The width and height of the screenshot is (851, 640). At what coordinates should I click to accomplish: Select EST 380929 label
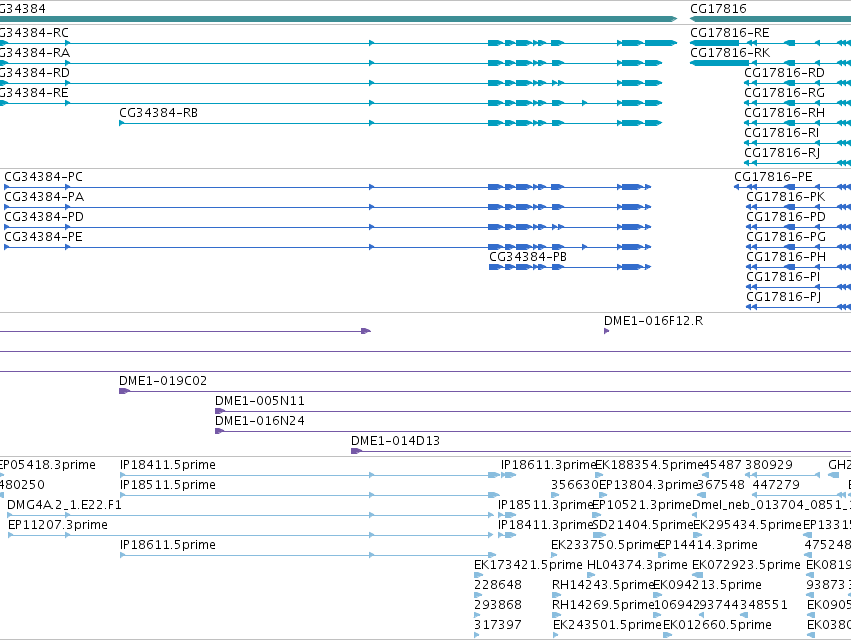[769, 465]
